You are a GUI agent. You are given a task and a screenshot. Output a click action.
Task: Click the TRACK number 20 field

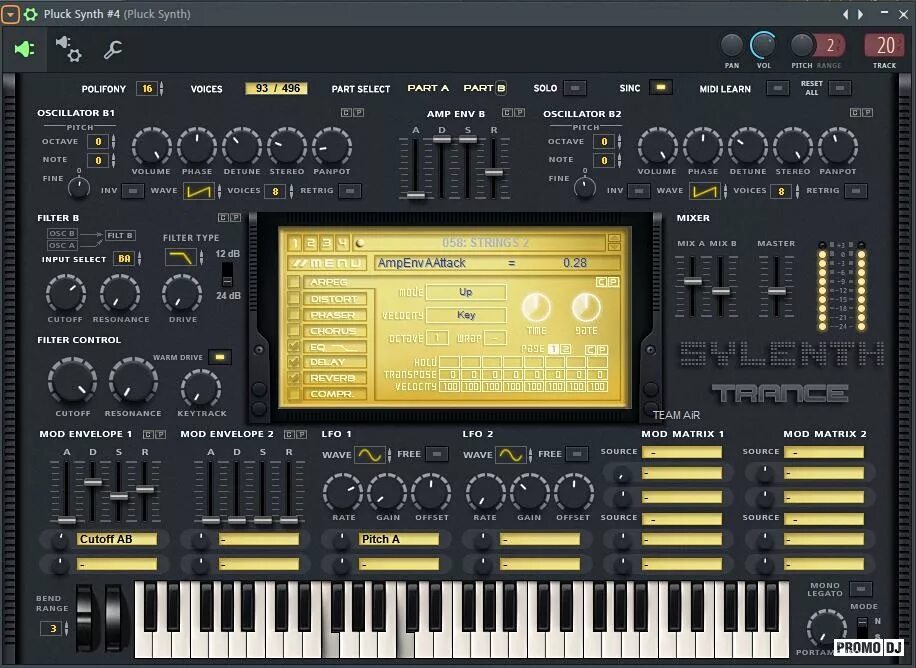[884, 45]
